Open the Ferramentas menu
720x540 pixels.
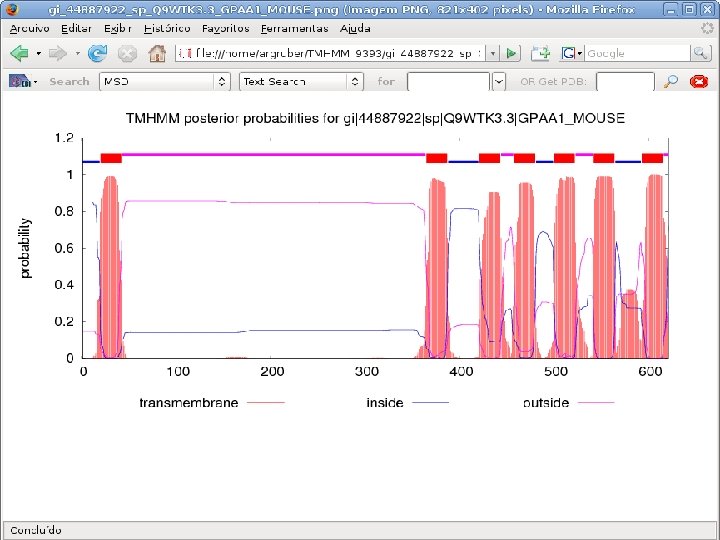294,28
